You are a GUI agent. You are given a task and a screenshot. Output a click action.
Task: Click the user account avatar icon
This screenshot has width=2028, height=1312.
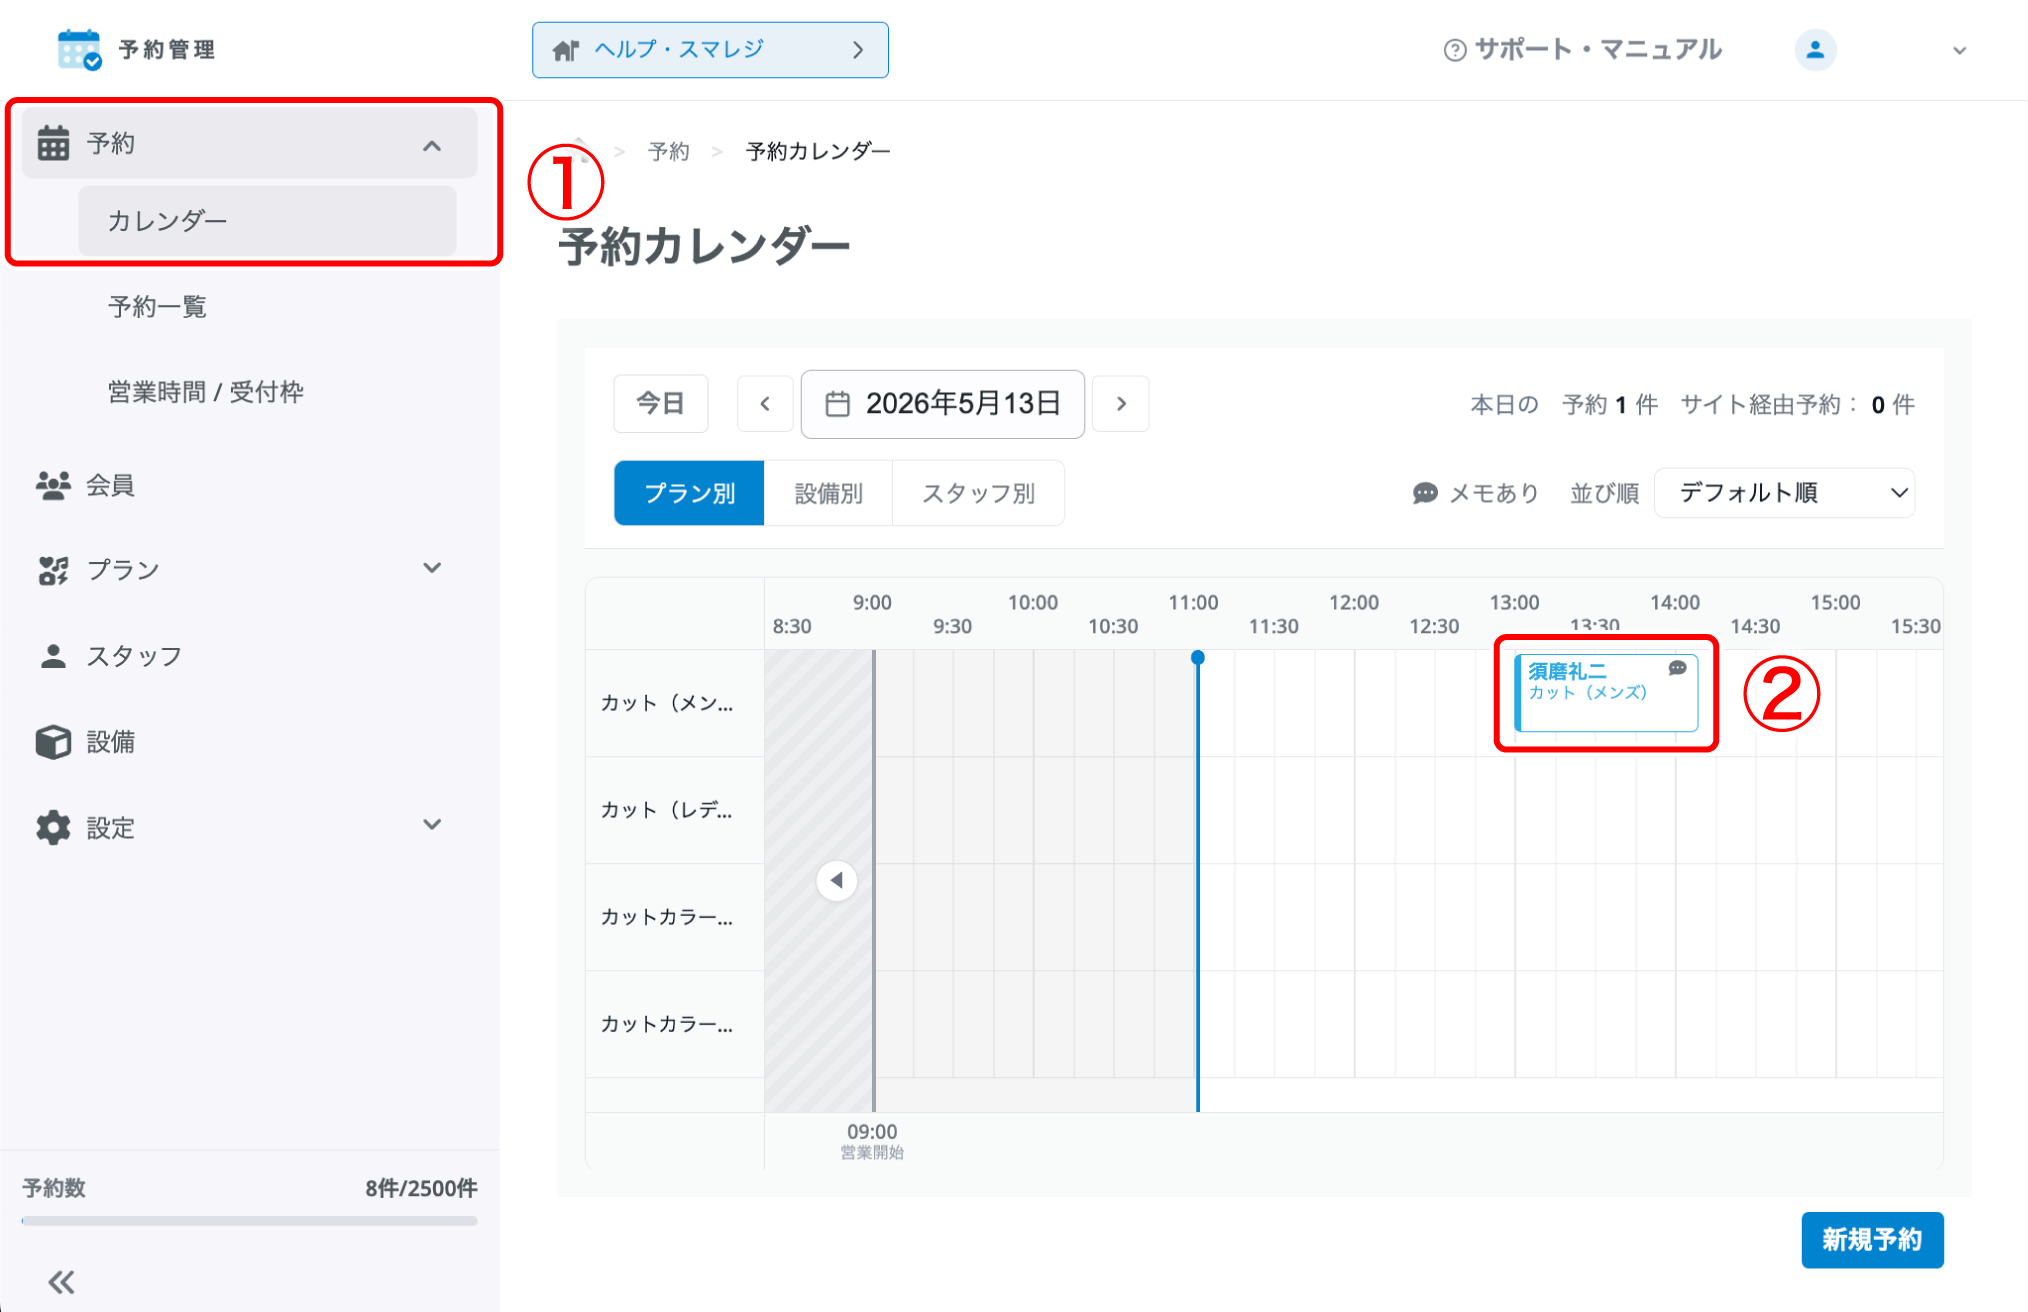1815,50
